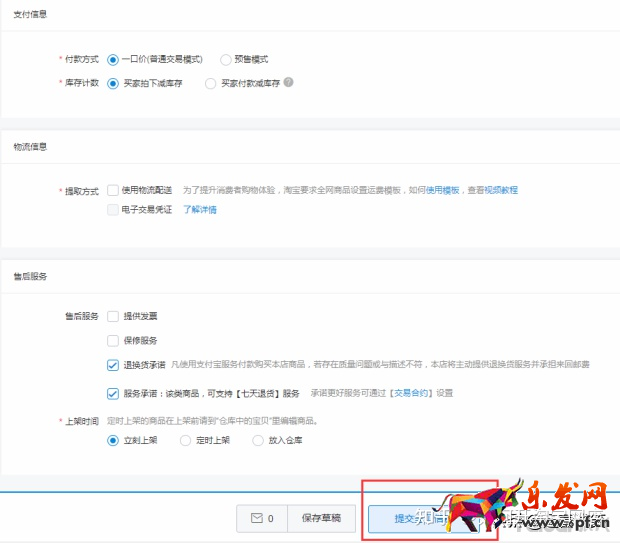Click 了解详情 link for electronic voucher

pos(200,210)
